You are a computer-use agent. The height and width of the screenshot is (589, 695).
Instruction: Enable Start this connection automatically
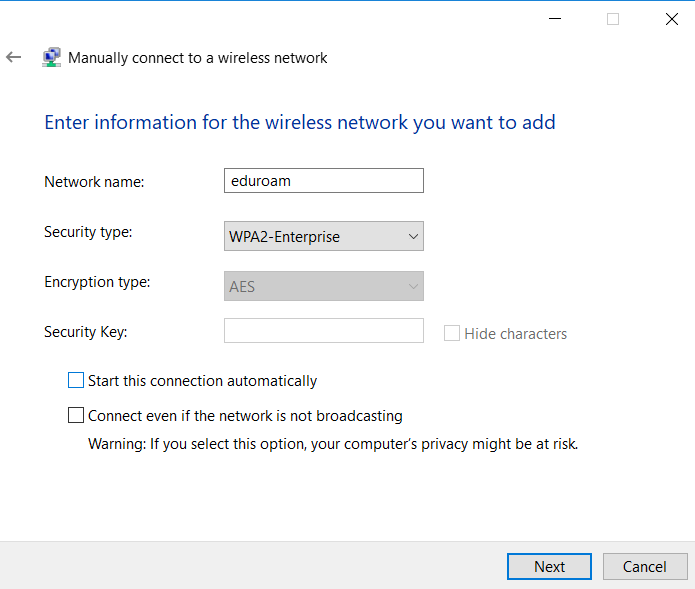tap(76, 380)
